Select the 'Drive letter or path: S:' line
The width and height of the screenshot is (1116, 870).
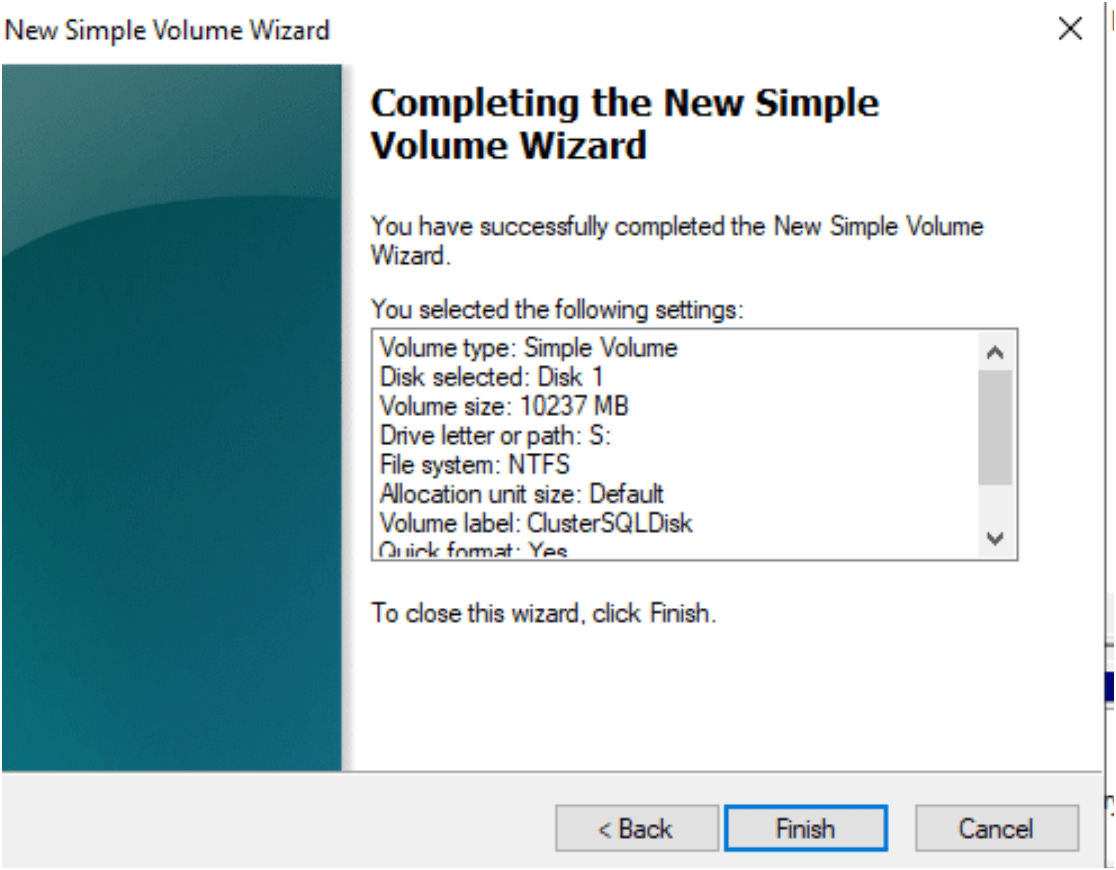pos(495,435)
